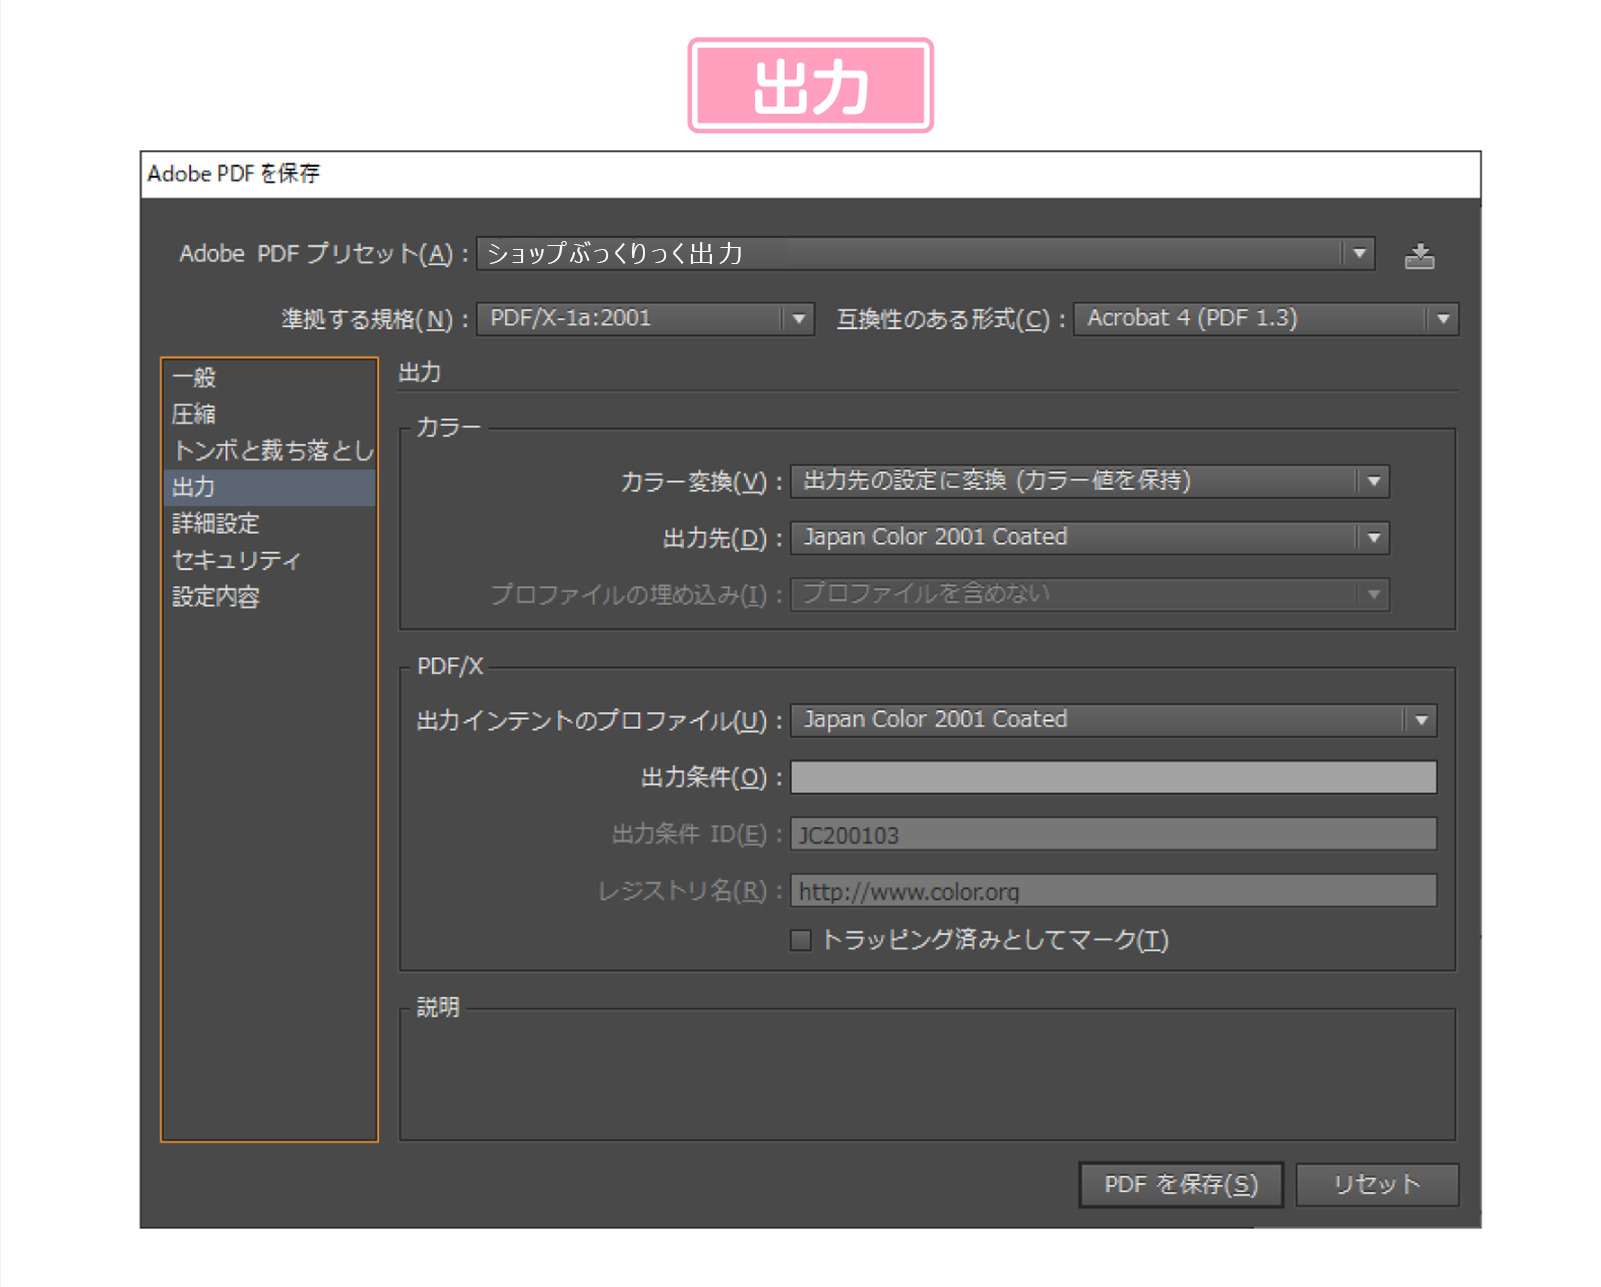Image resolution: width=1601 pixels, height=1287 pixels.
Task: Open the 準拠する規格 standard dropdown
Action: (x=645, y=319)
